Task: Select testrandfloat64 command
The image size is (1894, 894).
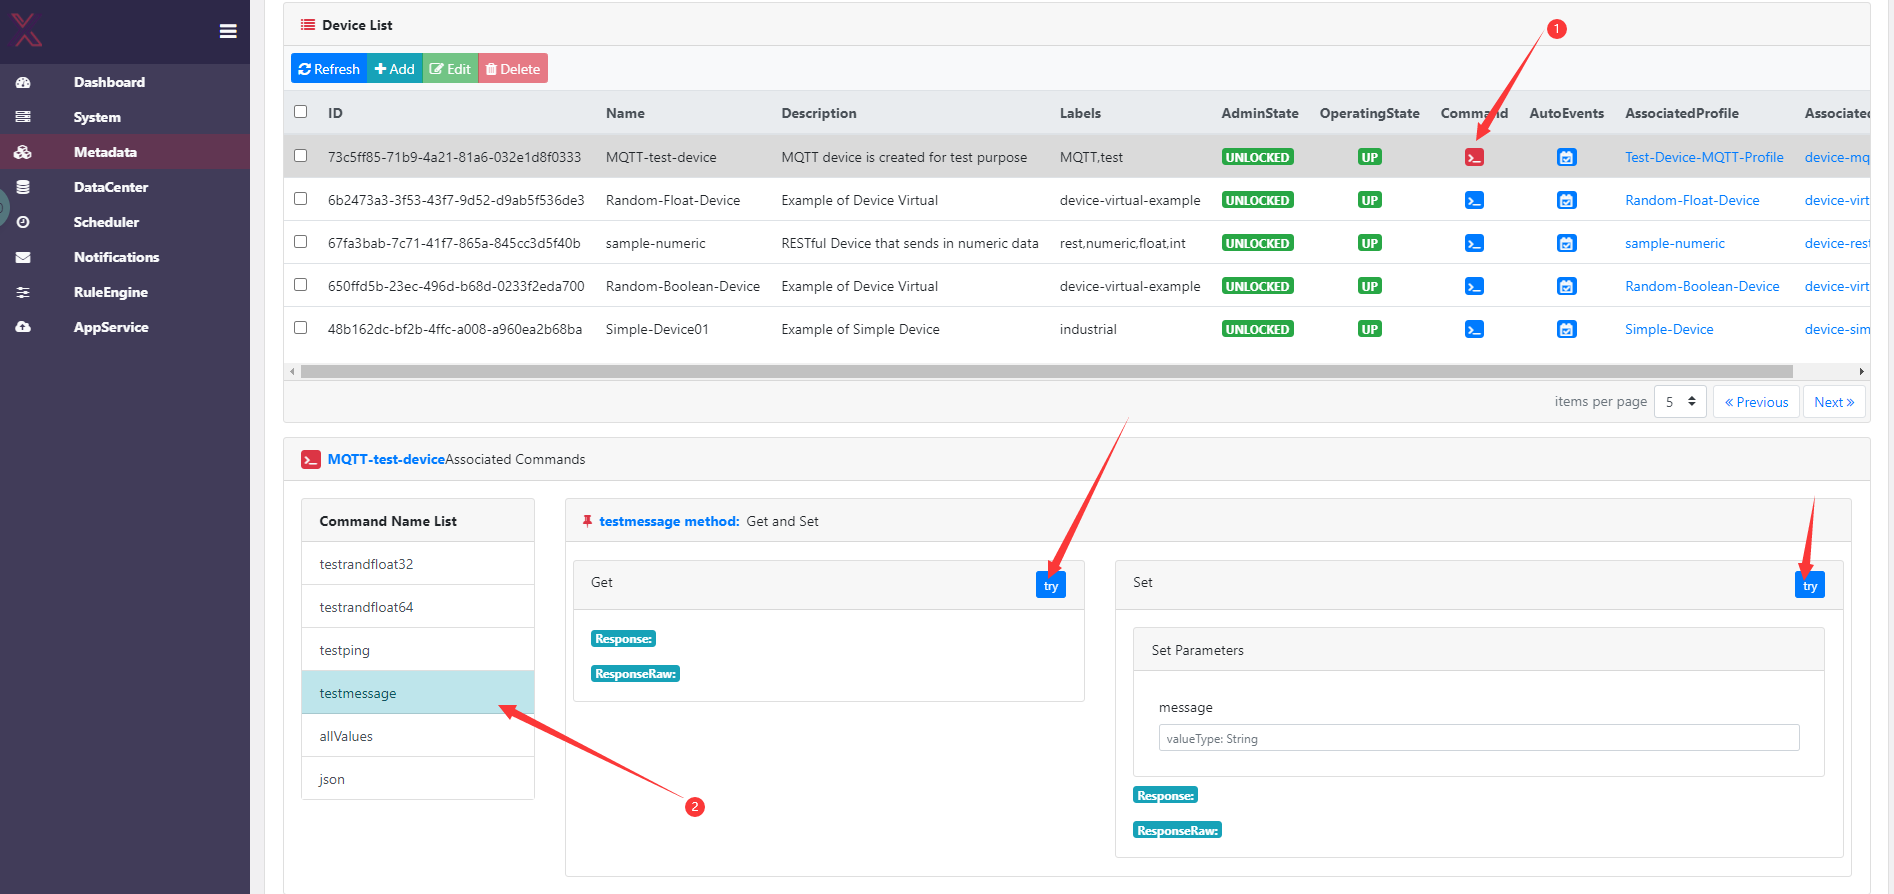Action: coord(418,607)
